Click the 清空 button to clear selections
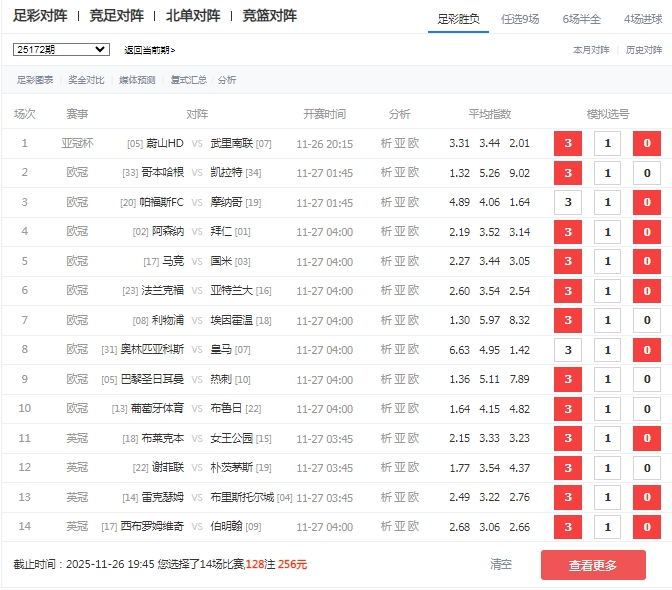This screenshot has height=590, width=672. pos(501,565)
